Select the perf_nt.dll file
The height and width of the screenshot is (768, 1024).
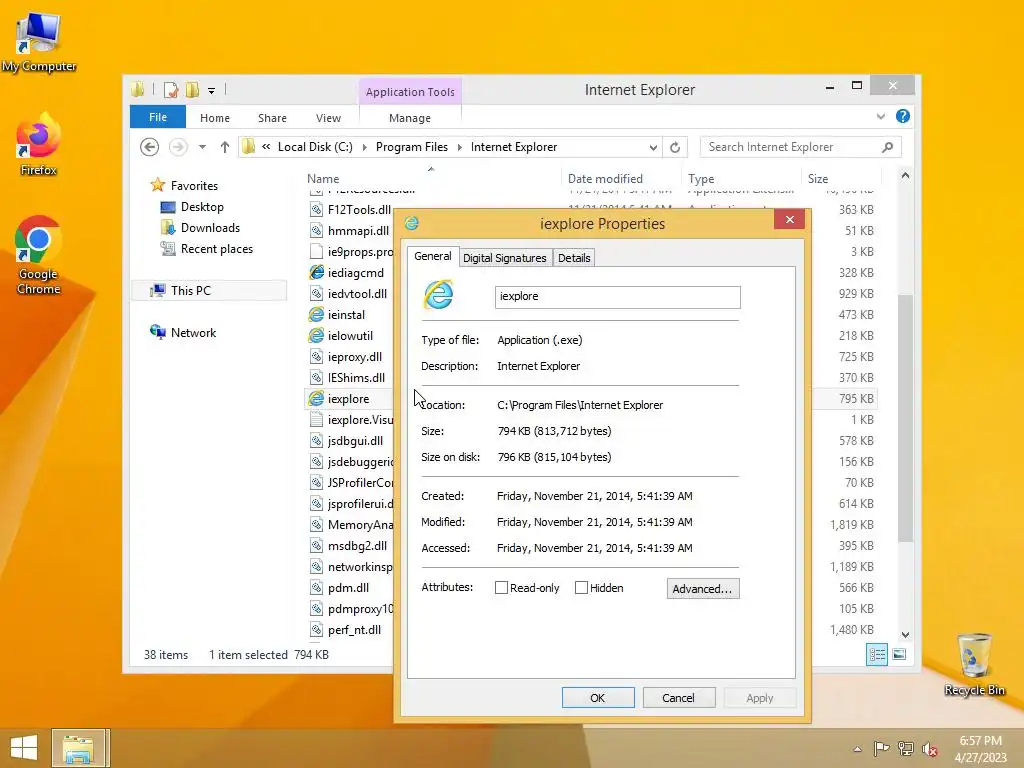354,630
